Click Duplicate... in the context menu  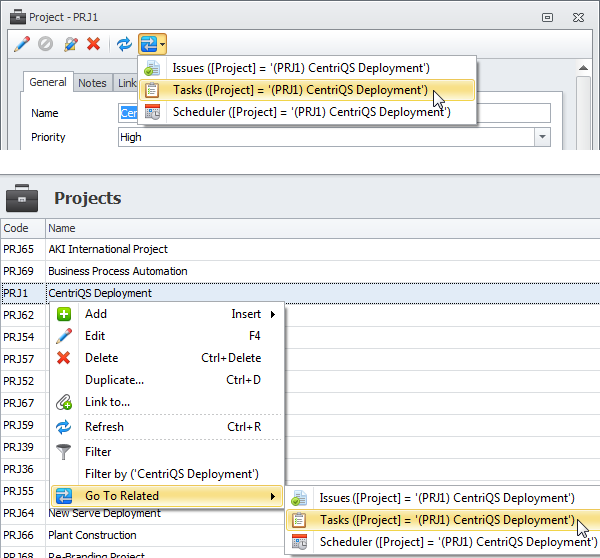tap(114, 380)
